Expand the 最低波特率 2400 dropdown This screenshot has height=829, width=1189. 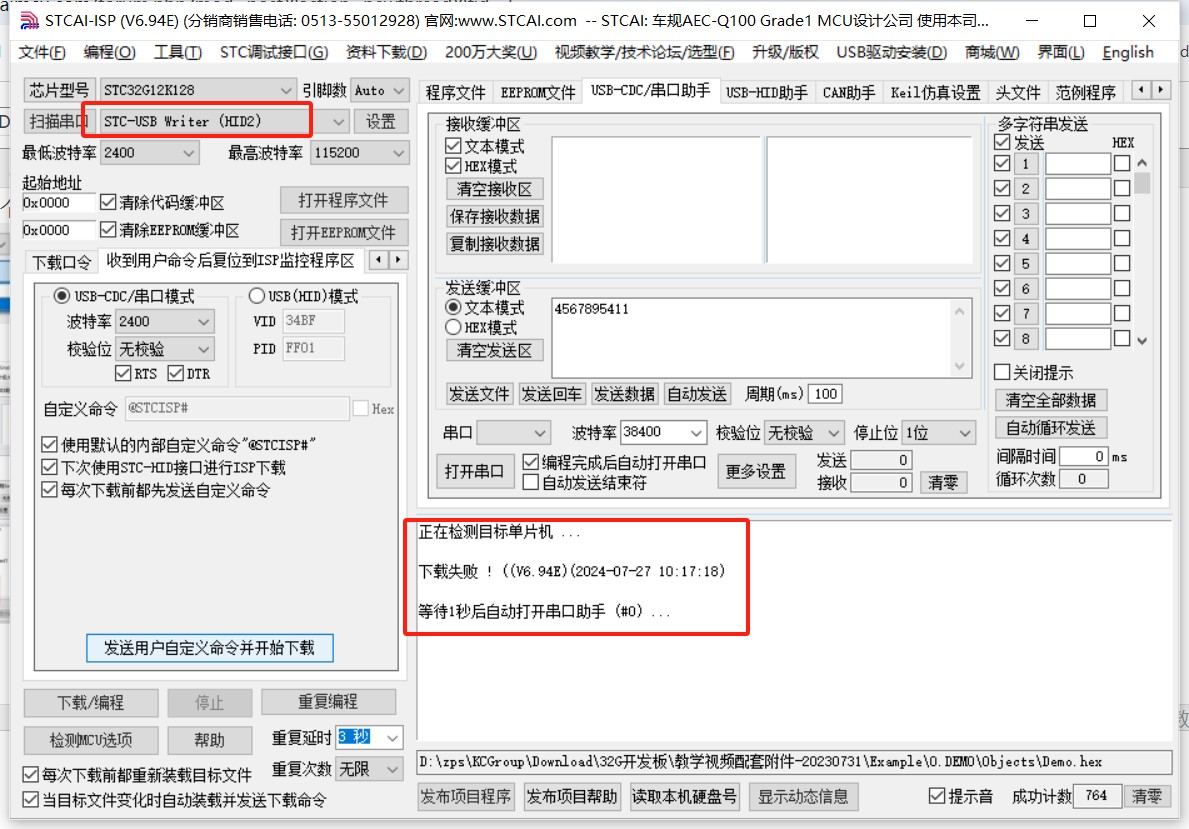click(x=188, y=153)
